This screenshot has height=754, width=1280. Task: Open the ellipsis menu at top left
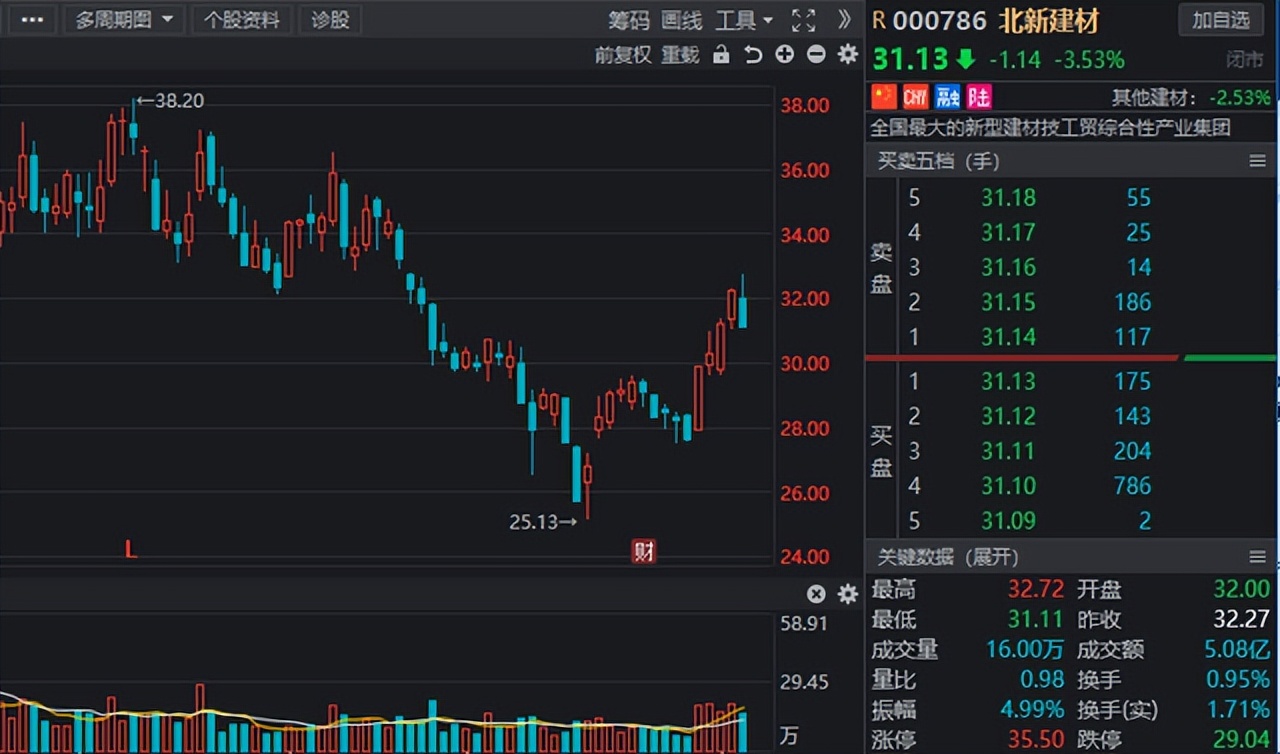31,20
